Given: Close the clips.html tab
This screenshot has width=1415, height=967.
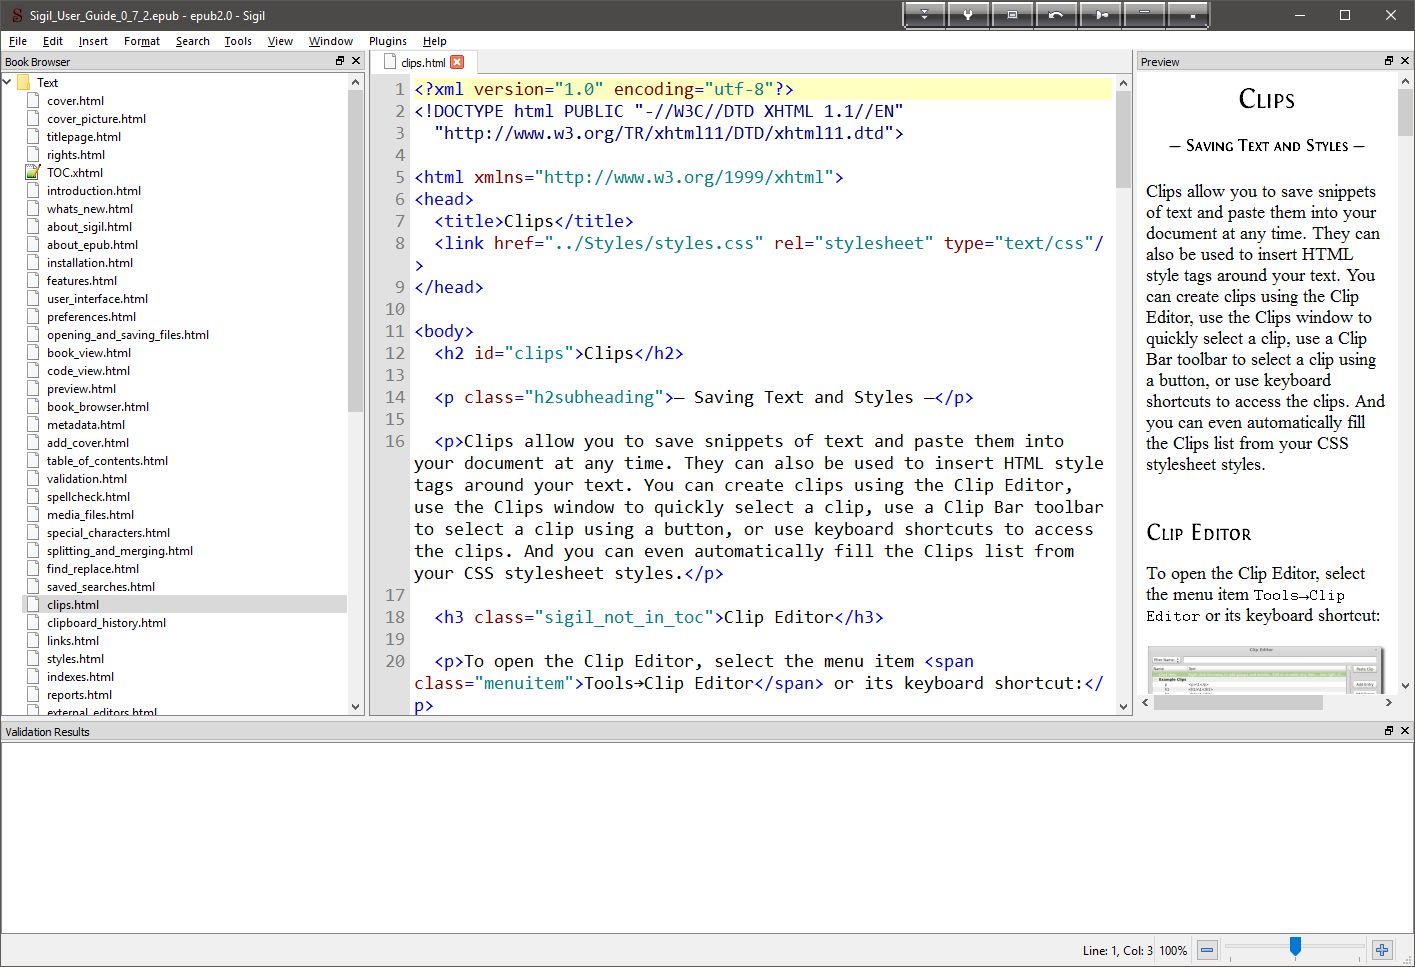Looking at the screenshot, I should 457,62.
